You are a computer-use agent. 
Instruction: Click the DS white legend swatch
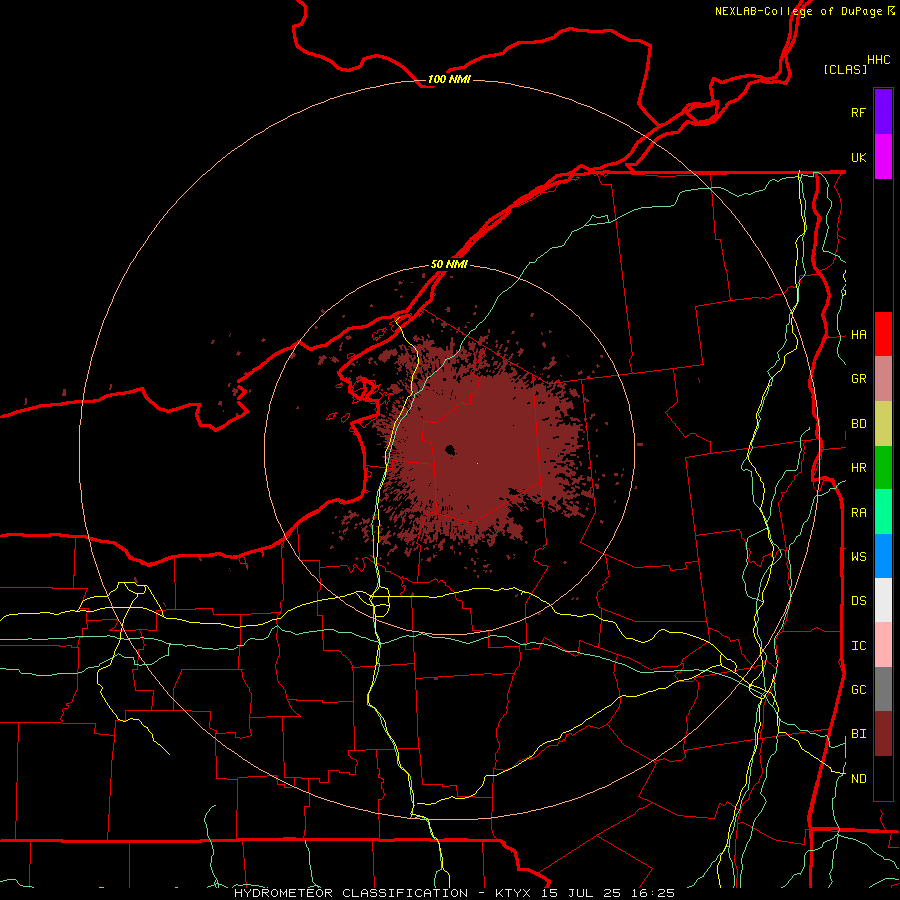[x=883, y=600]
